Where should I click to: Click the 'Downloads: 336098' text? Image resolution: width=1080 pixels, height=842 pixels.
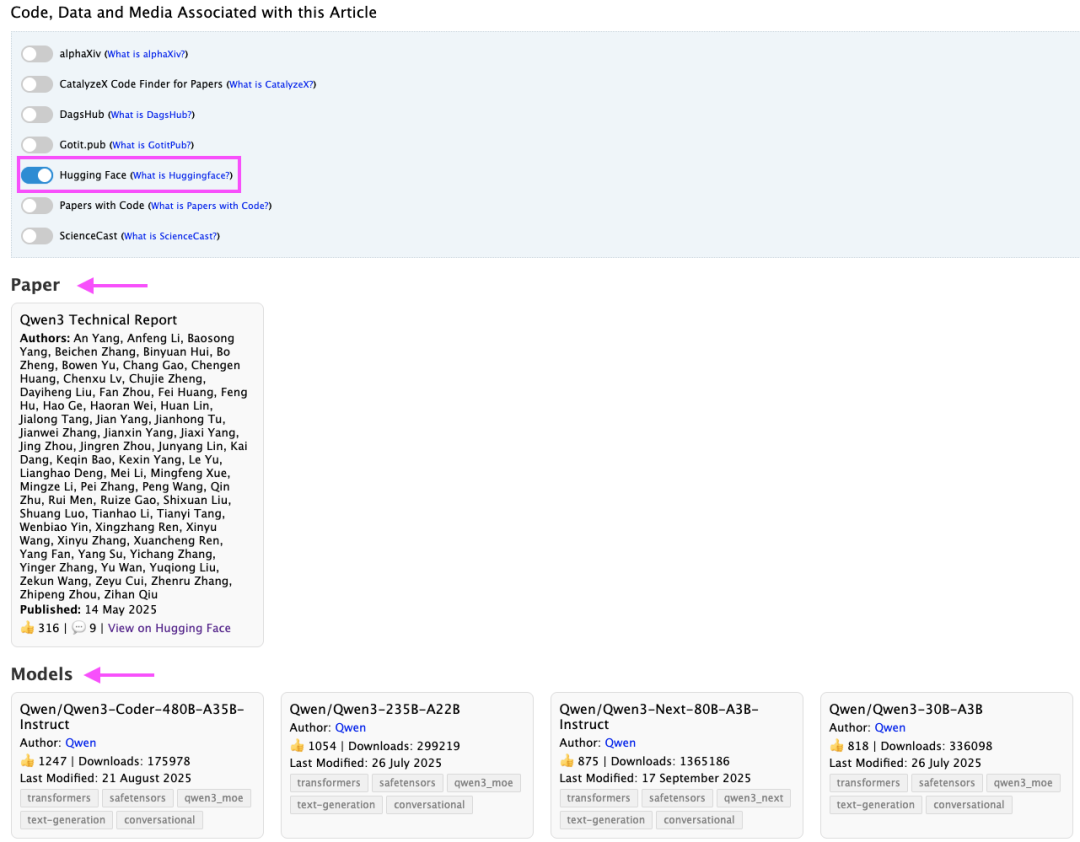[937, 746]
